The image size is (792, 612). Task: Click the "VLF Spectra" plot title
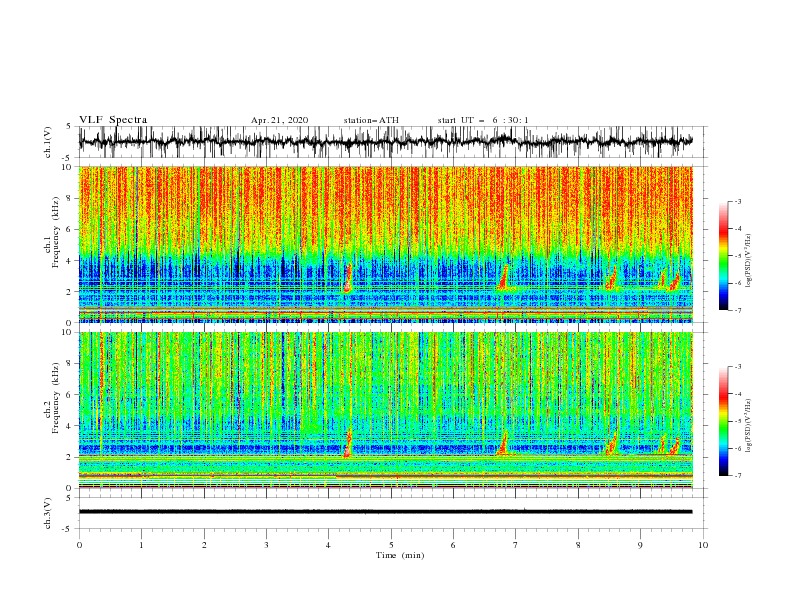113,120
